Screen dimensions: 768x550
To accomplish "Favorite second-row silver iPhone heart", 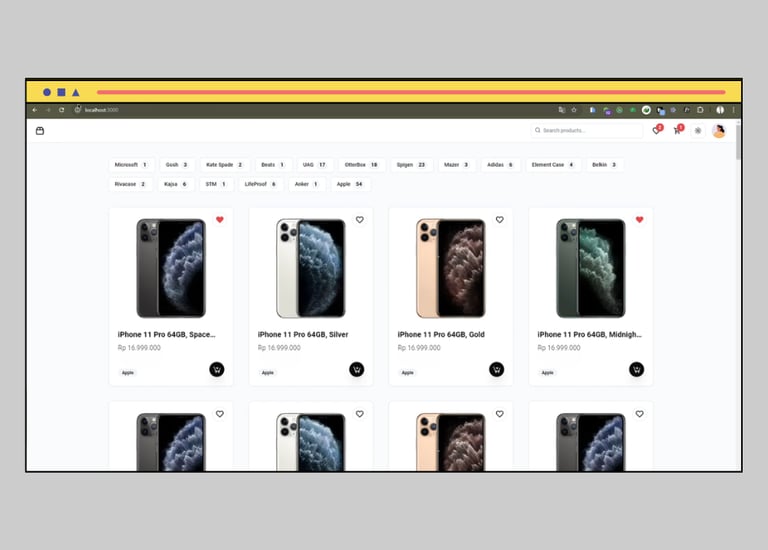I will click(360, 414).
